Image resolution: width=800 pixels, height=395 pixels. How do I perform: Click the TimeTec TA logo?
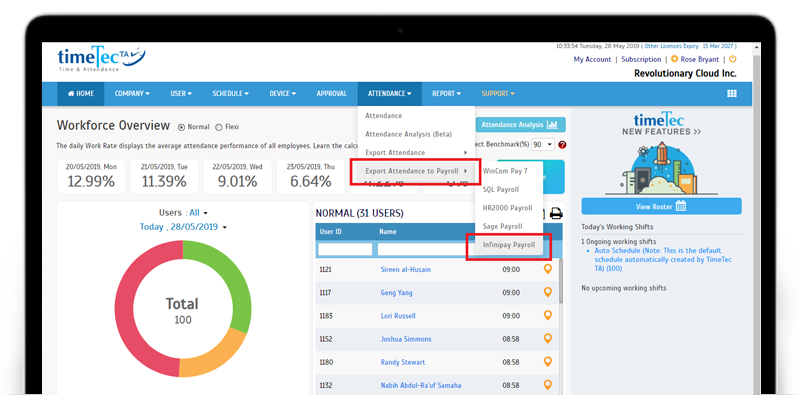coord(101,59)
